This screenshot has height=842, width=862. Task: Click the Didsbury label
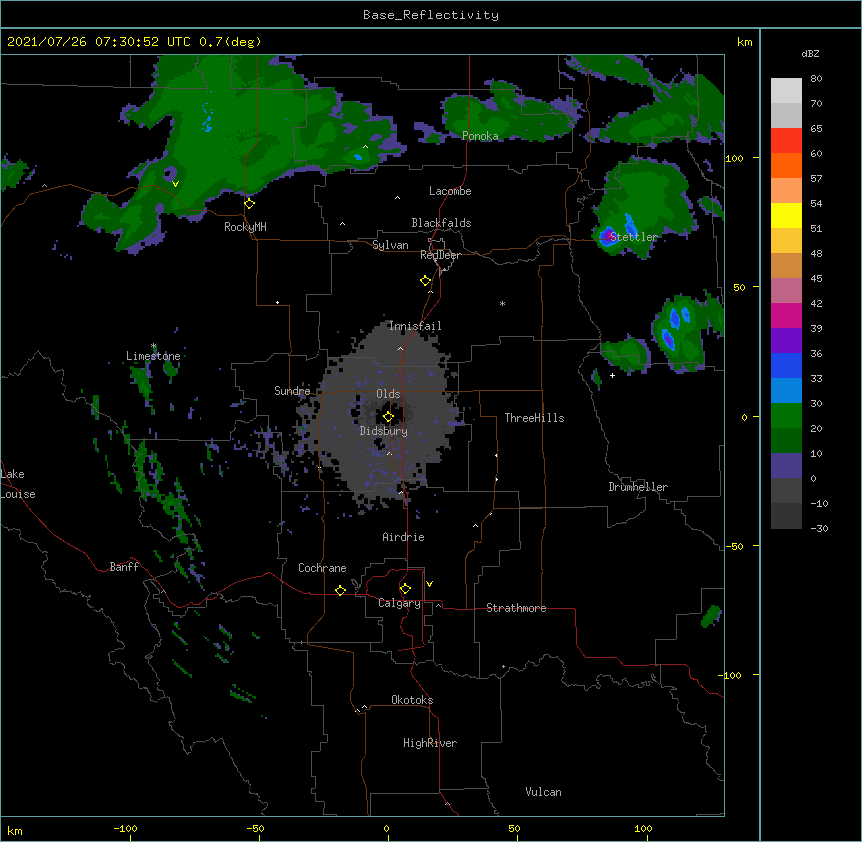384,431
